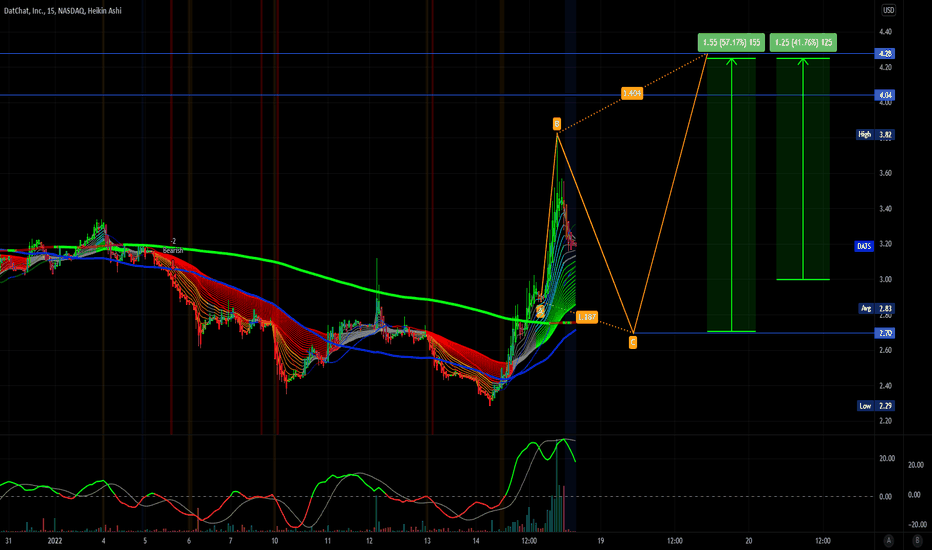Select the 4.04 price line label
This screenshot has width=932, height=550.
pos(885,95)
